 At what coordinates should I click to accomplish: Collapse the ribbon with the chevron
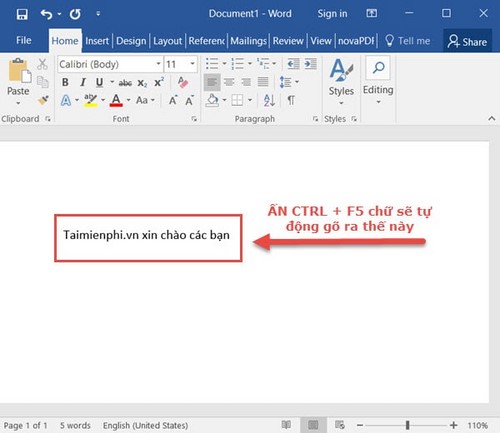point(492,118)
